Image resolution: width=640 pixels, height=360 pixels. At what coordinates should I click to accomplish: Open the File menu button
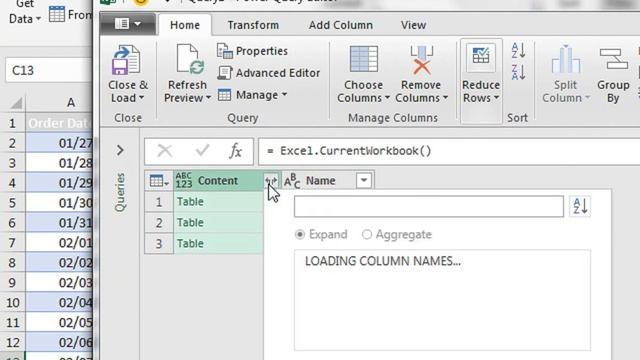(x=128, y=24)
